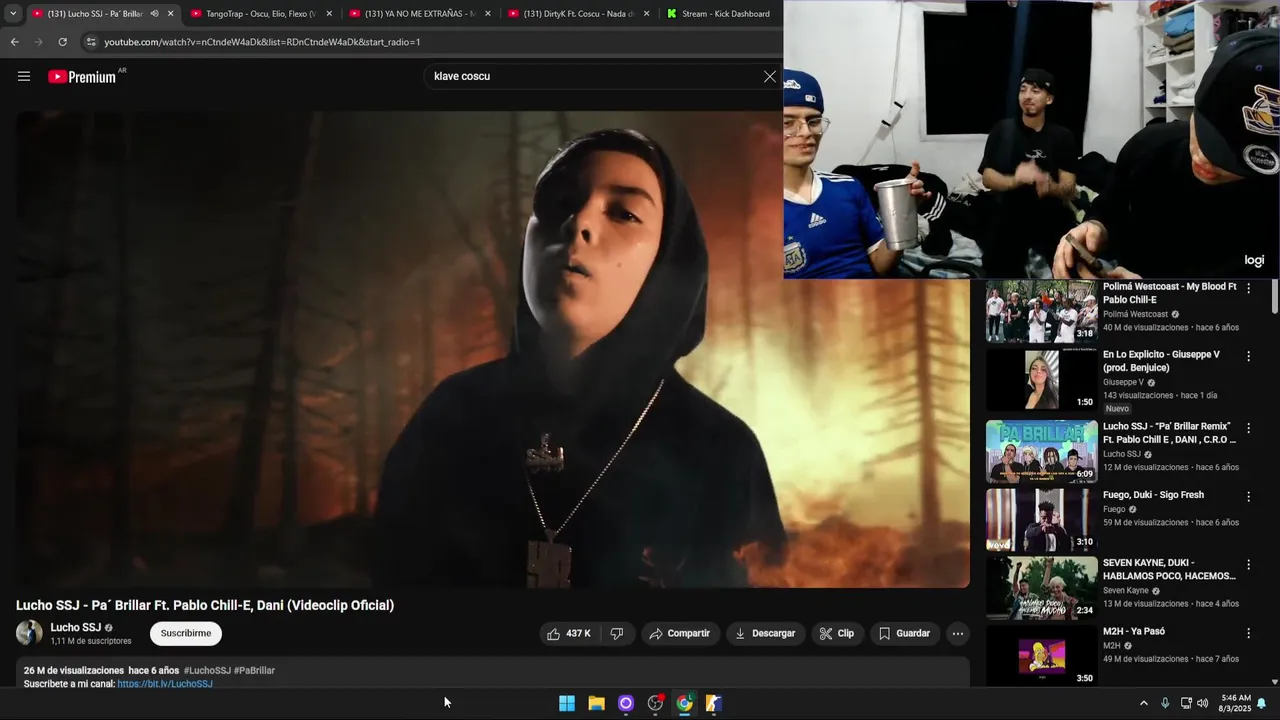Switch to the TangoTrap - Oscu, Elio, Flexo tab
Image resolution: width=1280 pixels, height=720 pixels.
[260, 14]
